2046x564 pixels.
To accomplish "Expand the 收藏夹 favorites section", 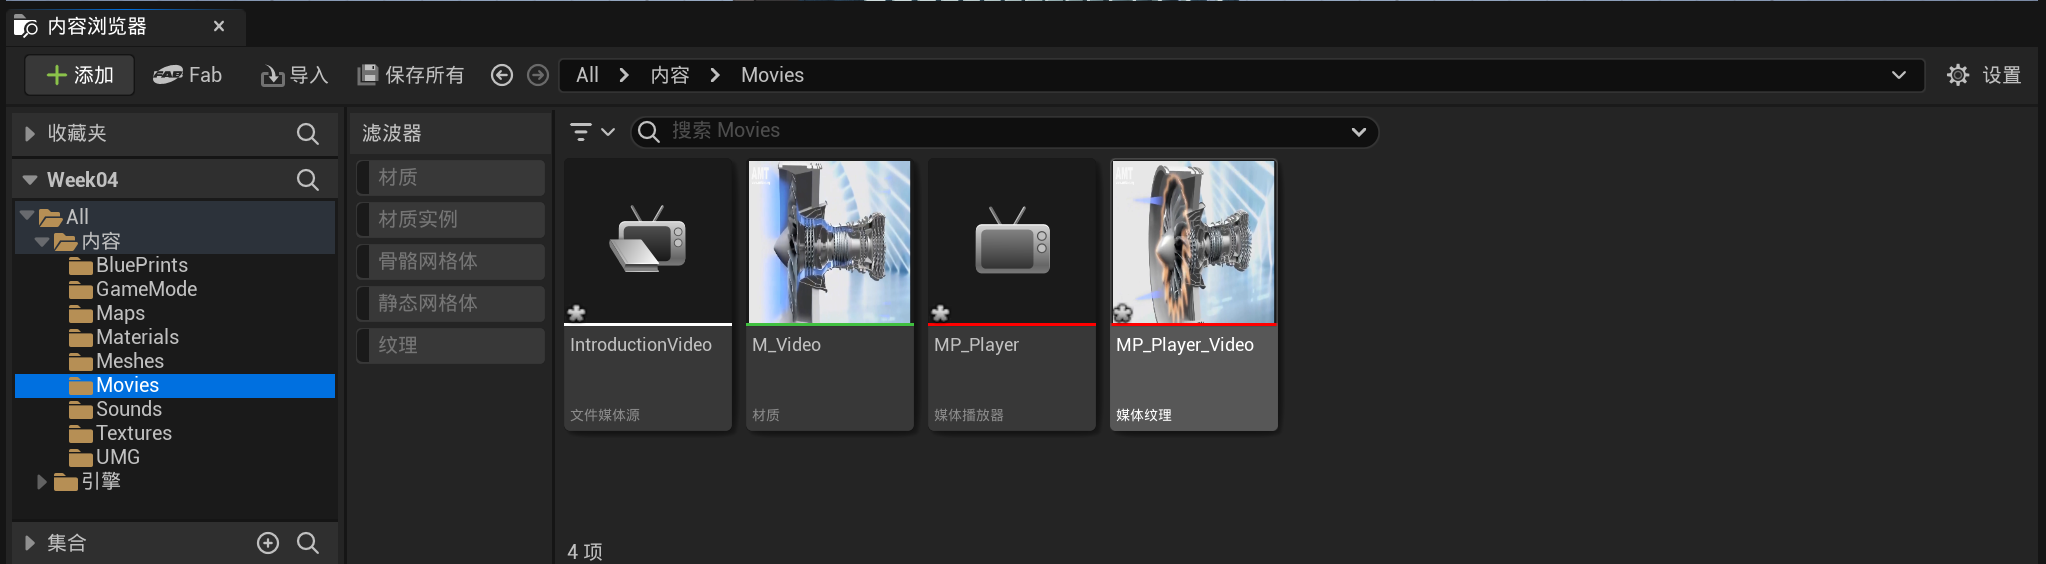I will [30, 134].
